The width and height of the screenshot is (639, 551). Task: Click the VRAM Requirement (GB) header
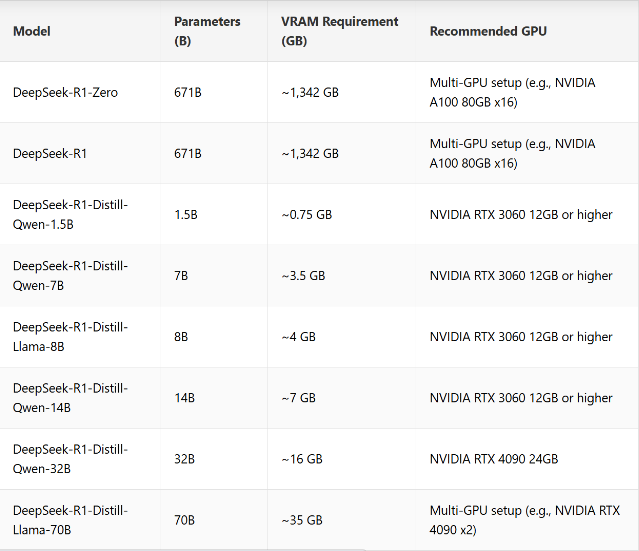339,31
